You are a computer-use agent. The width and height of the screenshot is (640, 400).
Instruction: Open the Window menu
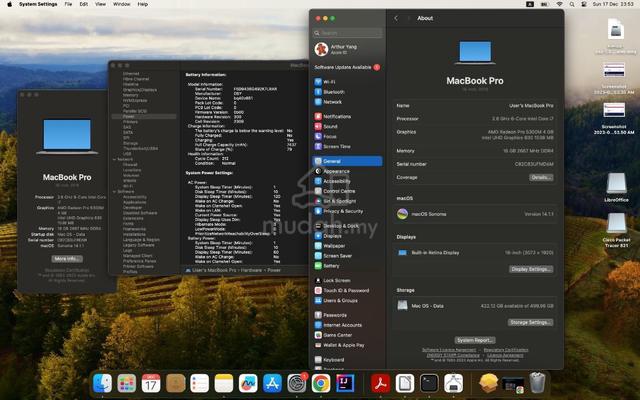[x=122, y=4]
